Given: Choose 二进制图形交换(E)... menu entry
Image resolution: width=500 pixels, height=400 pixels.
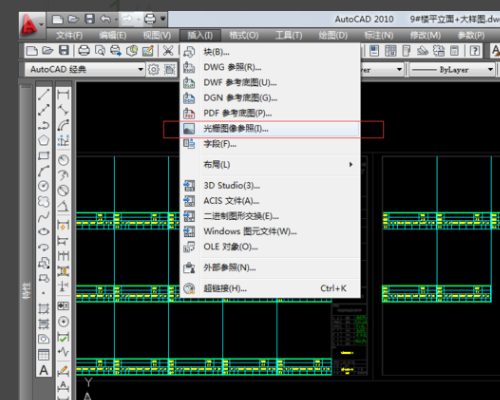Looking at the screenshot, I should 270,216.
